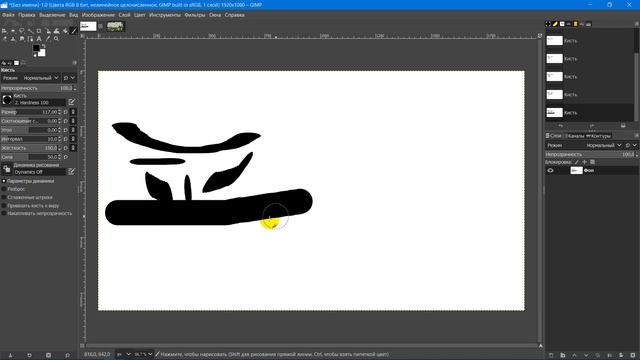Save tool preset icon at bottom left

point(11,355)
